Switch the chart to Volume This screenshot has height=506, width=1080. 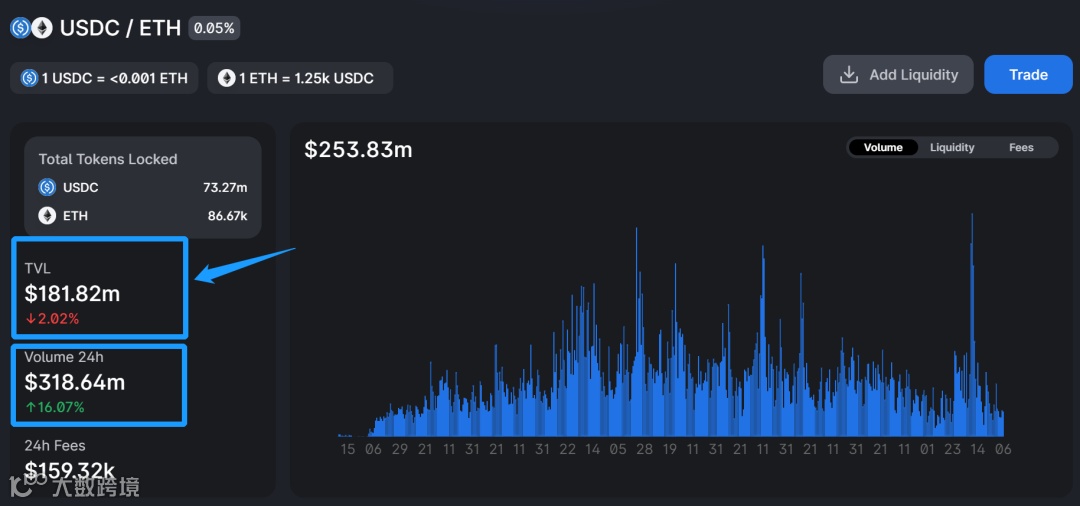point(883,147)
